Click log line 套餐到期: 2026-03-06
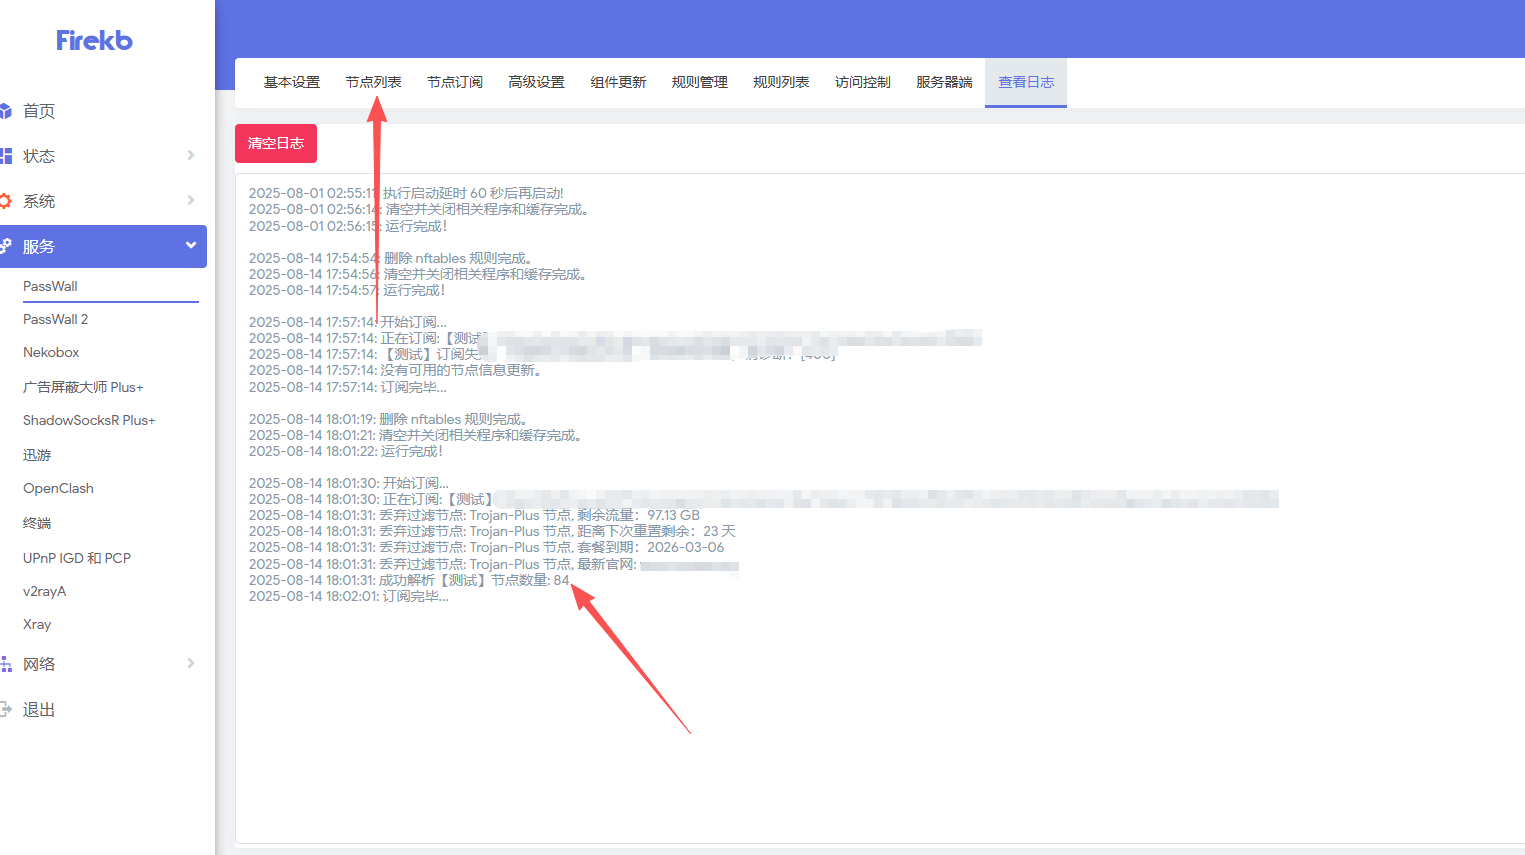1525x855 pixels. pyautogui.click(x=486, y=547)
